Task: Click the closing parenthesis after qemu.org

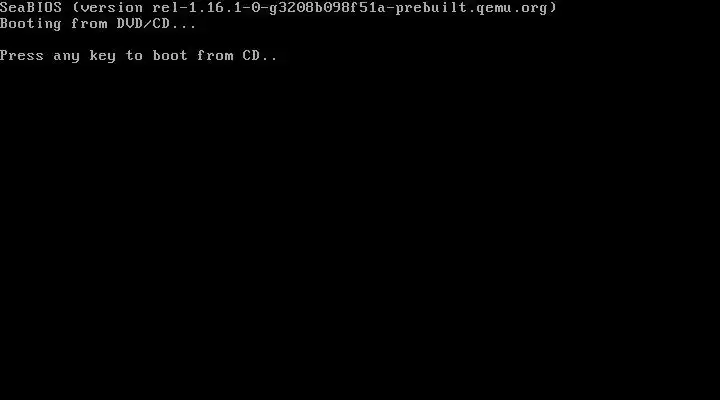Action: 552,8
